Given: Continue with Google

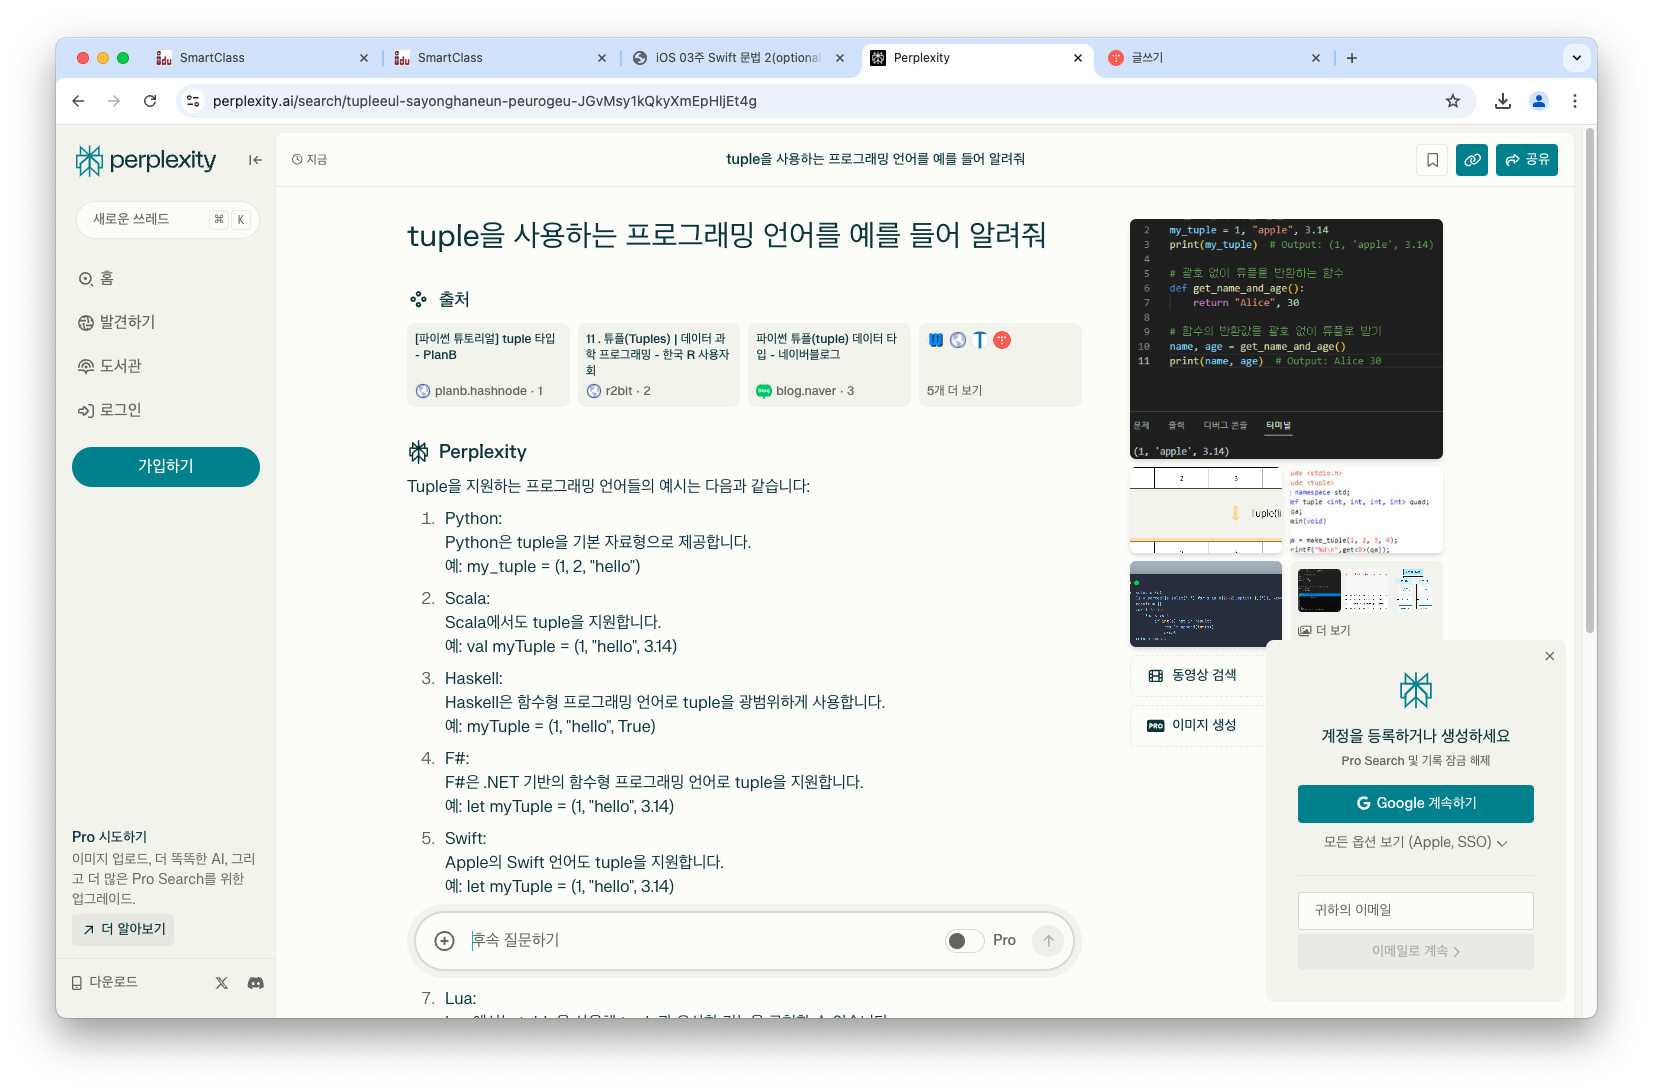Looking at the screenshot, I should 1415,804.
